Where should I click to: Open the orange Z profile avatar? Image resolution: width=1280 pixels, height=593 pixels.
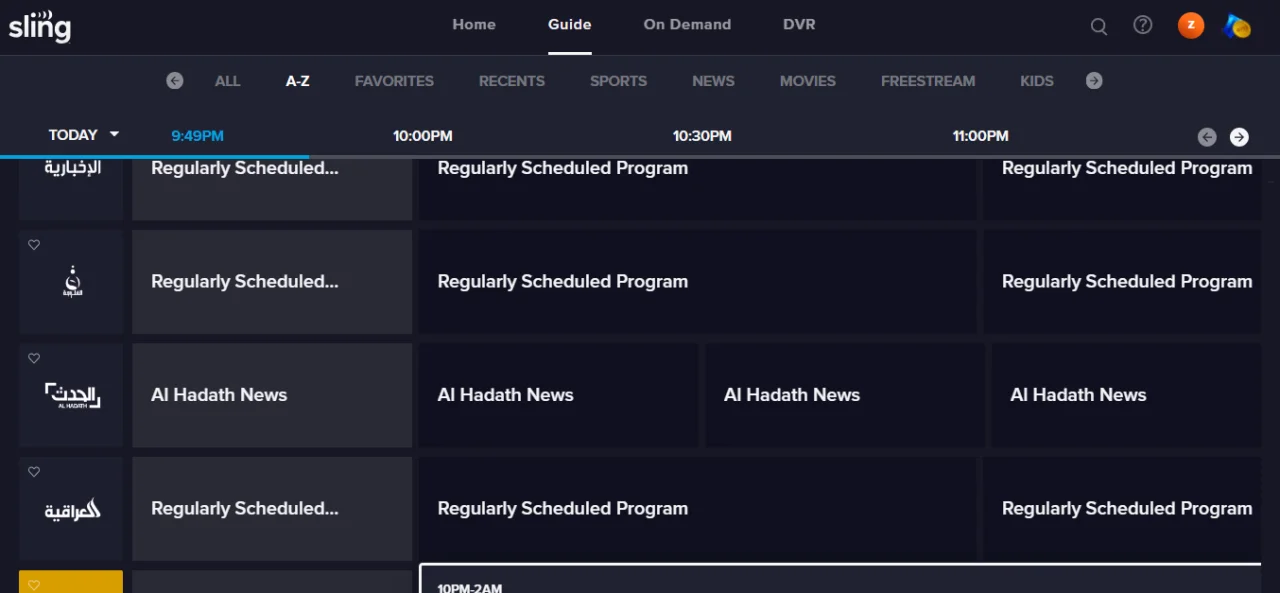[1191, 25]
